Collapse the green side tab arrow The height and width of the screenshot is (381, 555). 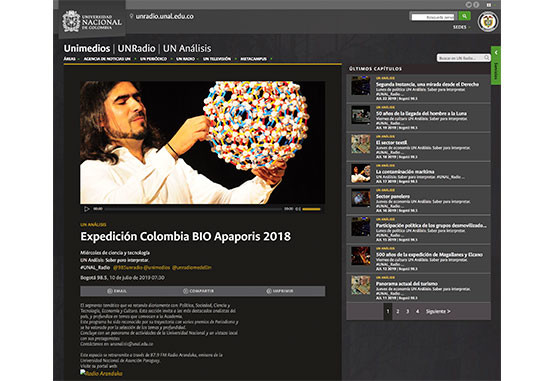coord(496,52)
